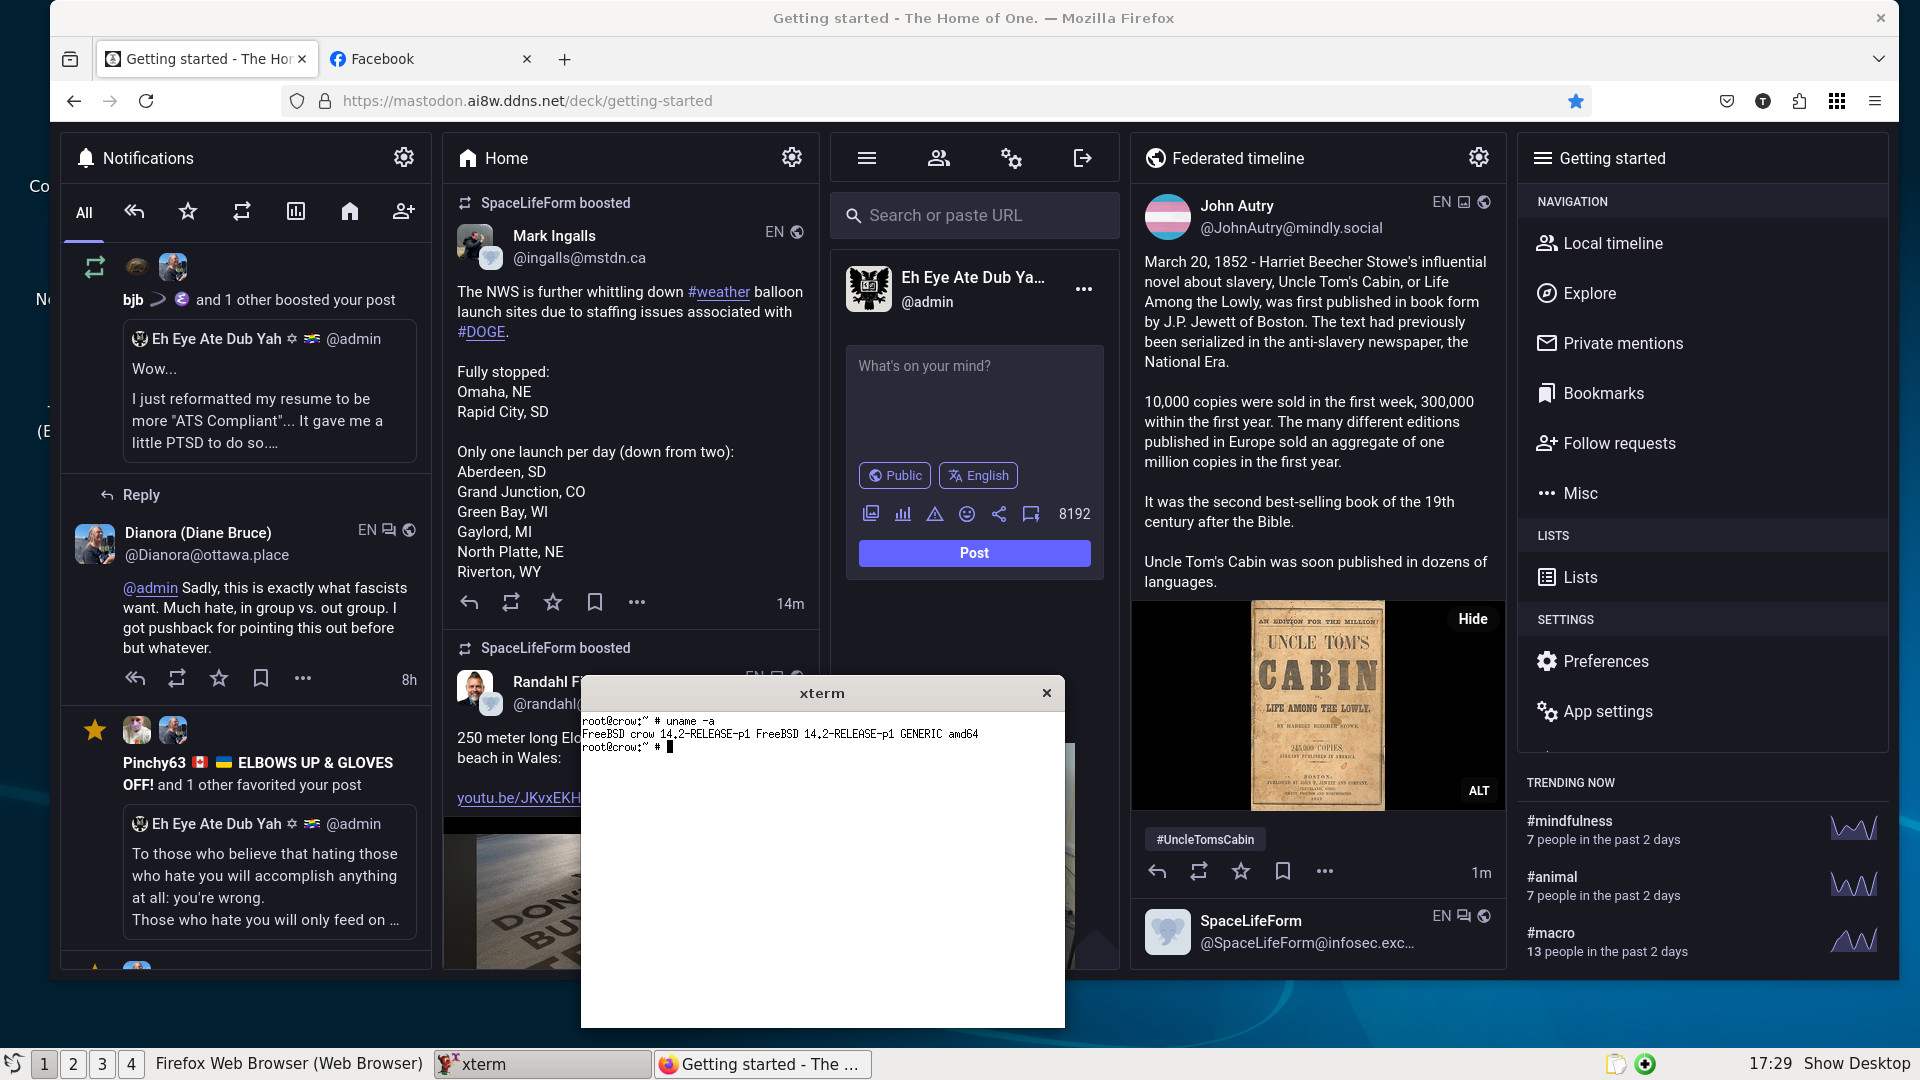Expand the Misc menu item

pos(1702,493)
